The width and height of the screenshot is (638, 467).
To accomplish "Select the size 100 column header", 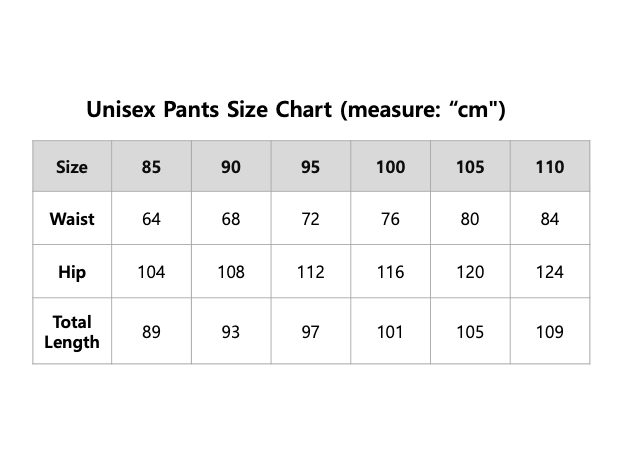I will tap(391, 166).
